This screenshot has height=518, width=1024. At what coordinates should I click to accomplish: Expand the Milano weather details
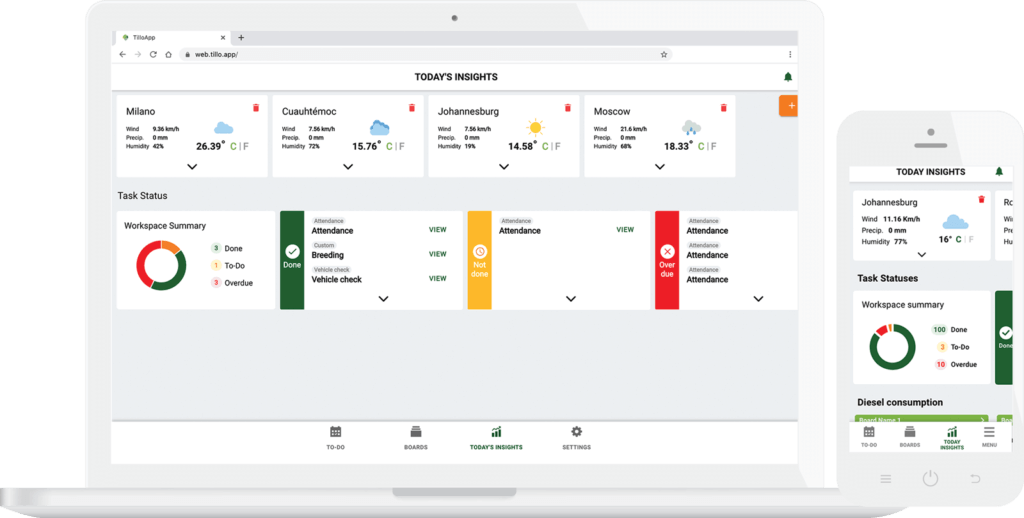[192, 167]
